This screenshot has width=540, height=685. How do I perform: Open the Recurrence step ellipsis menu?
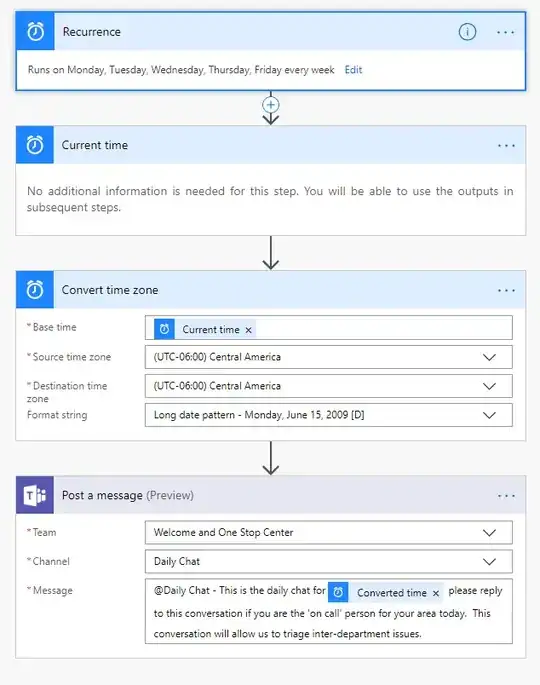[505, 32]
